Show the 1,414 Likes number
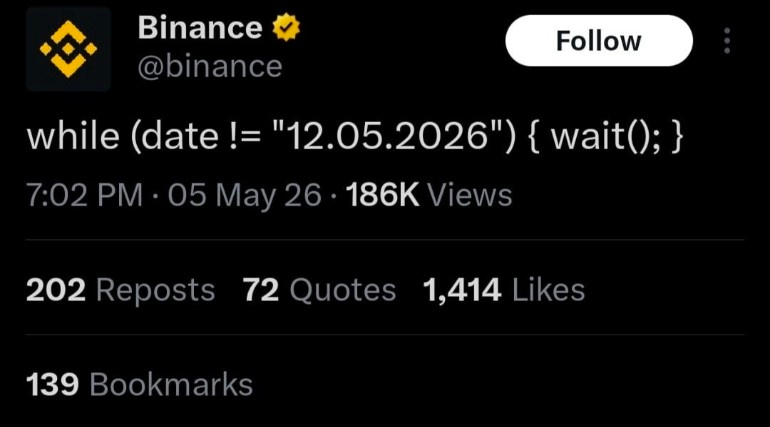Viewport: 770px width, 427px height. pos(462,290)
